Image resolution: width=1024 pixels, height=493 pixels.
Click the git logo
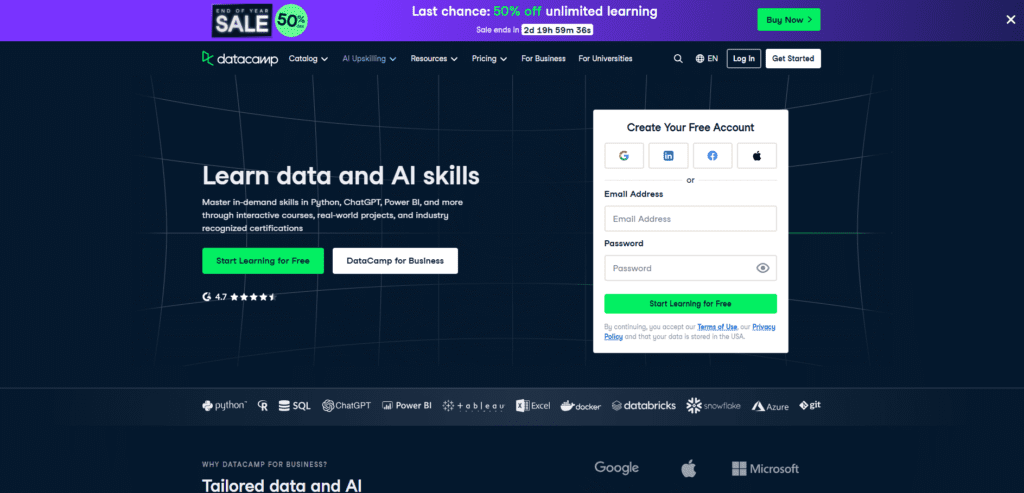coord(810,406)
